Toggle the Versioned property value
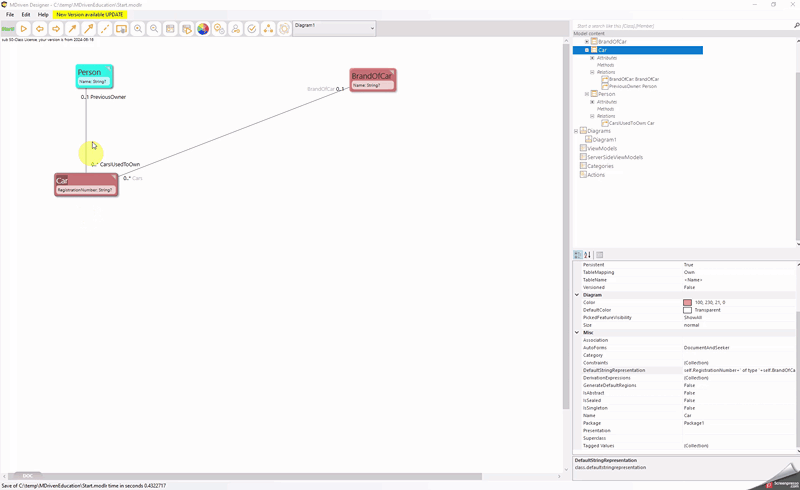 tap(690, 287)
